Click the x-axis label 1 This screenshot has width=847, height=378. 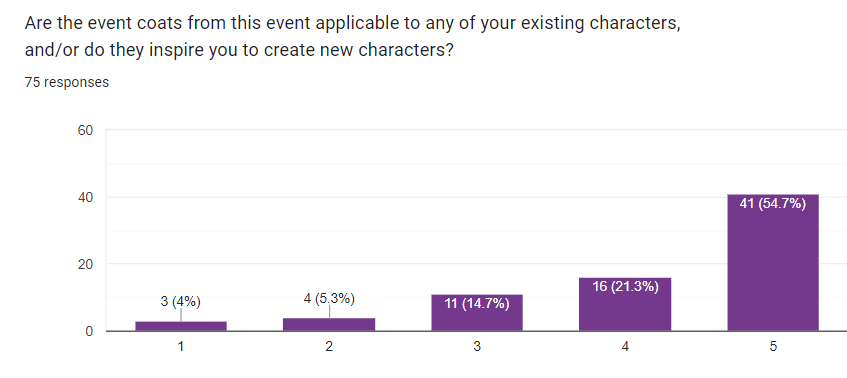[x=181, y=347]
